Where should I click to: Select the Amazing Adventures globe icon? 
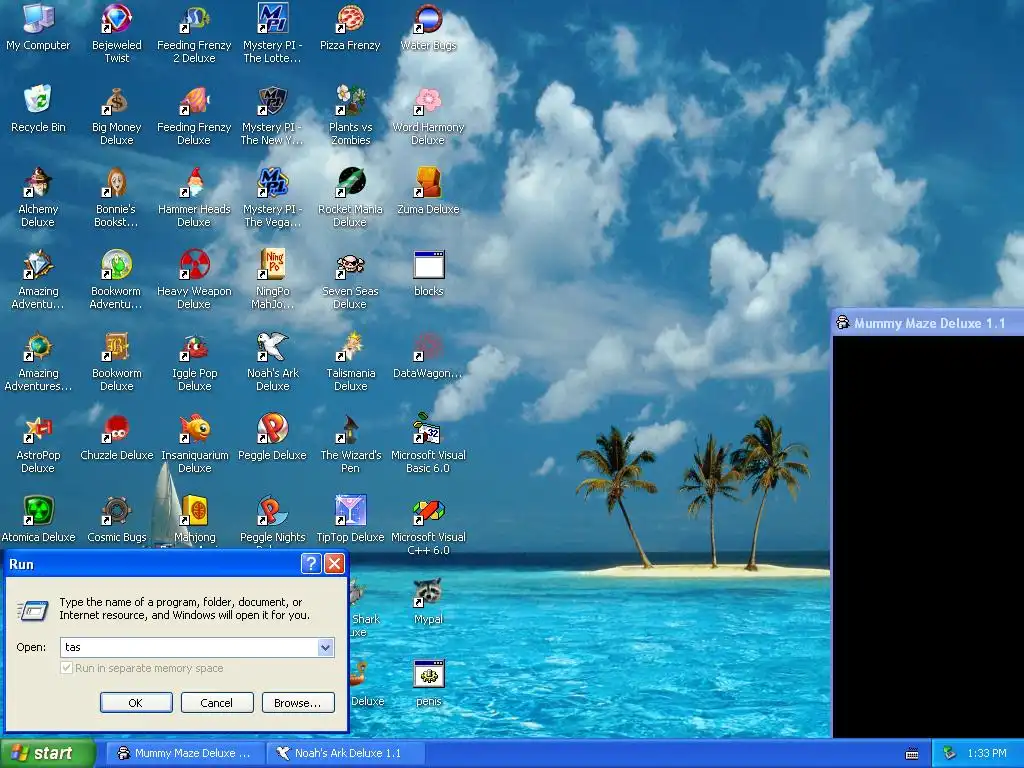tap(38, 362)
